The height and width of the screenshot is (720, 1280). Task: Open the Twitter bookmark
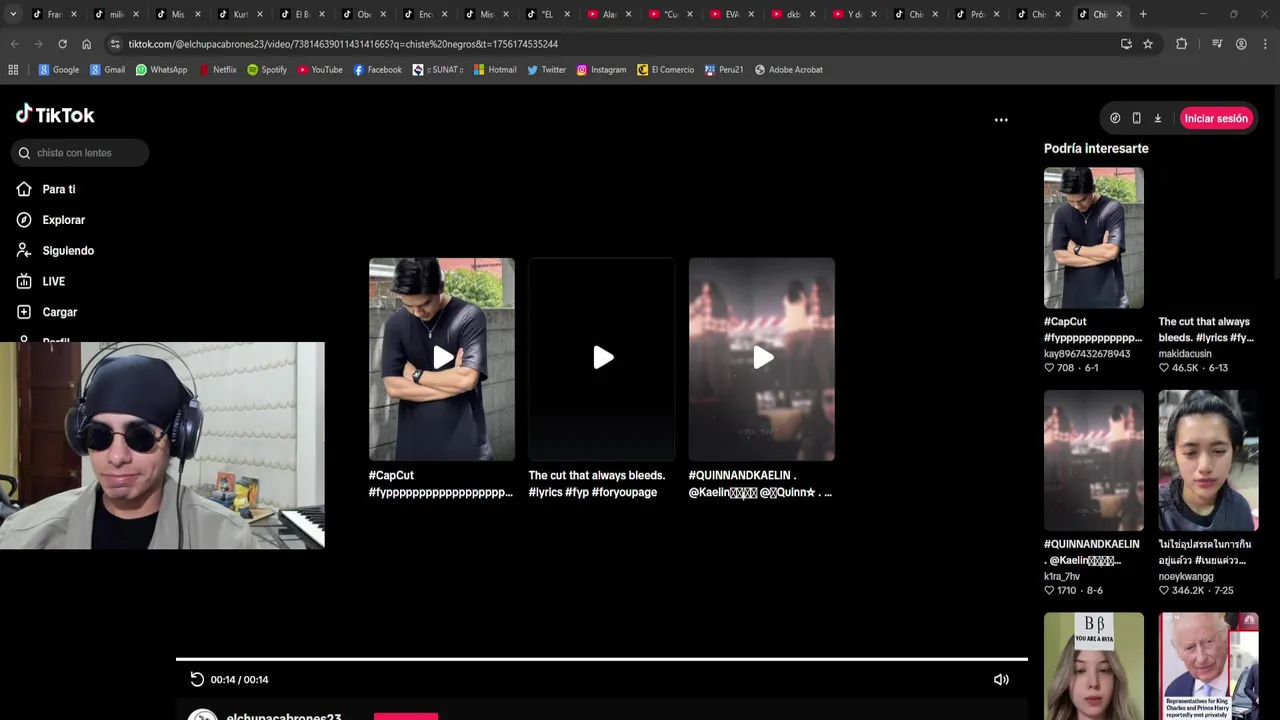547,70
